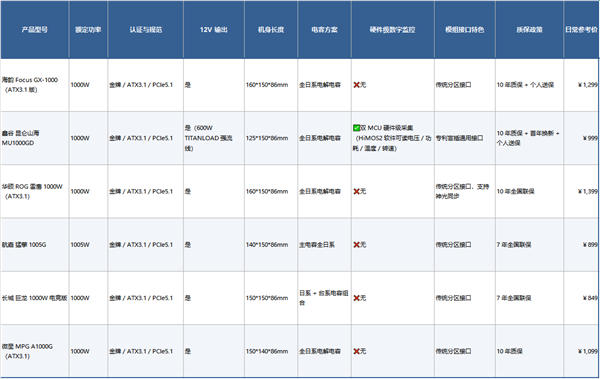Click the 1005W rated power cell
The width and height of the screenshot is (600, 379).
88,245
